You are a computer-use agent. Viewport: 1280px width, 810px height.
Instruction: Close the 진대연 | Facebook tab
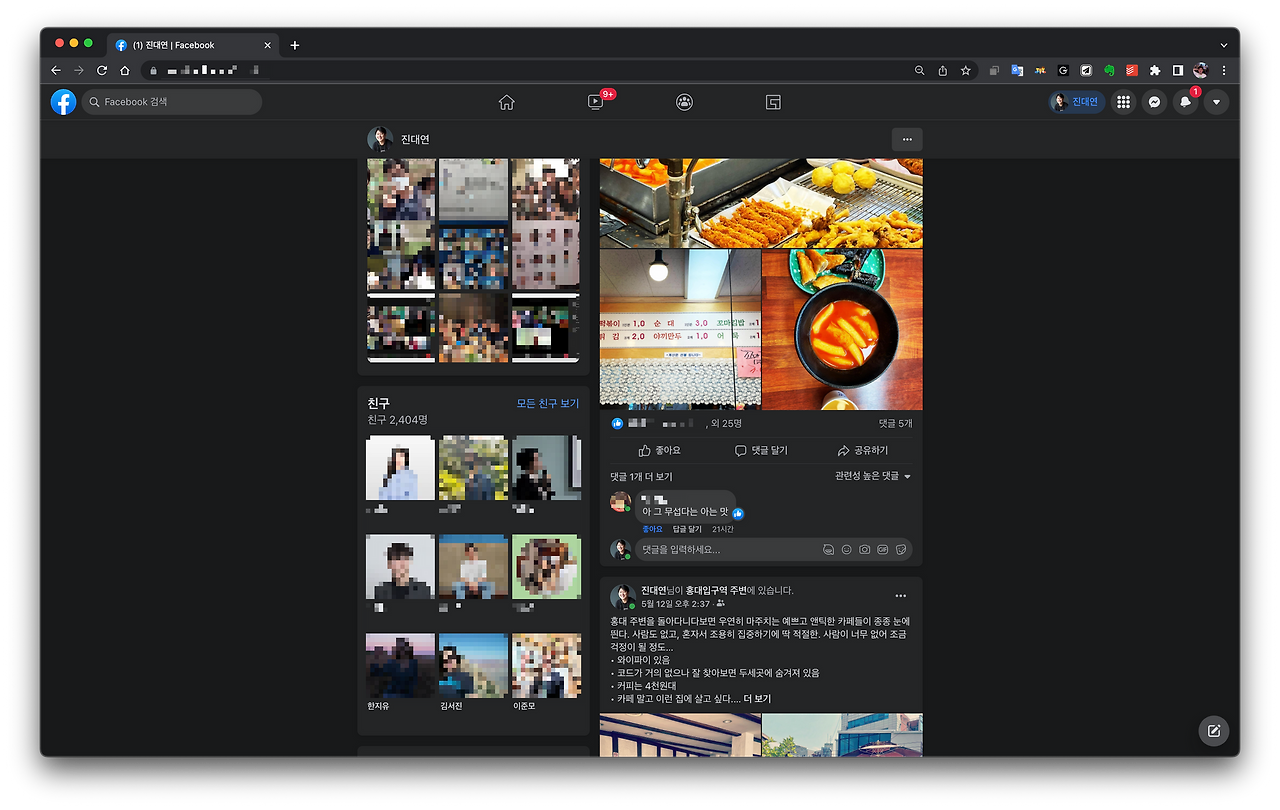coord(268,45)
